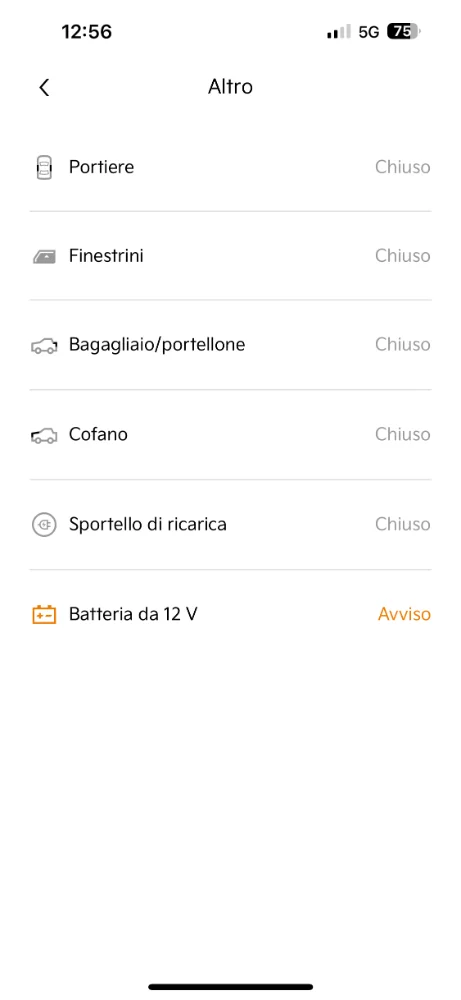Tap the Portiere car doors icon

(44, 168)
